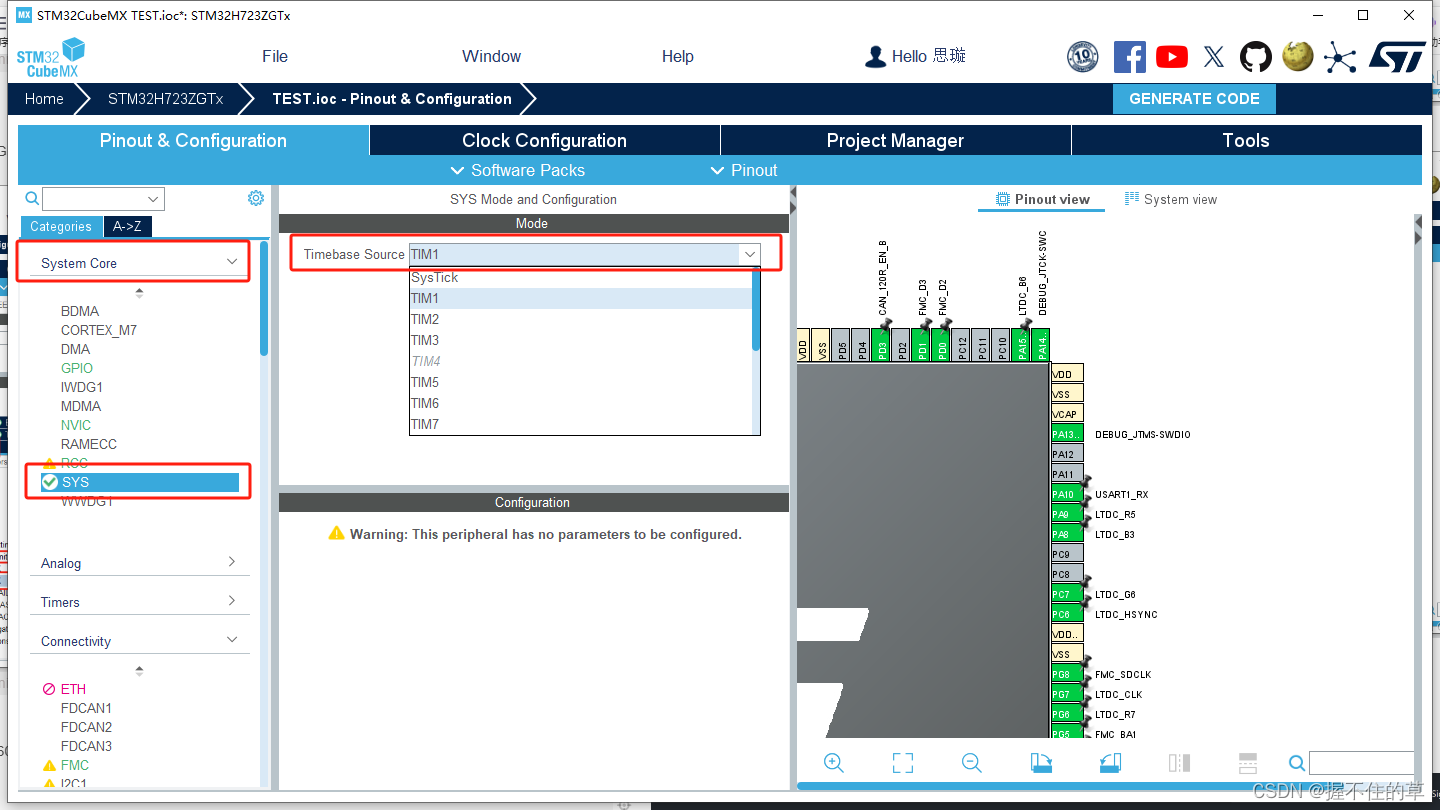Fit the pinout chip to view
This screenshot has width=1440, height=810.
(x=903, y=763)
